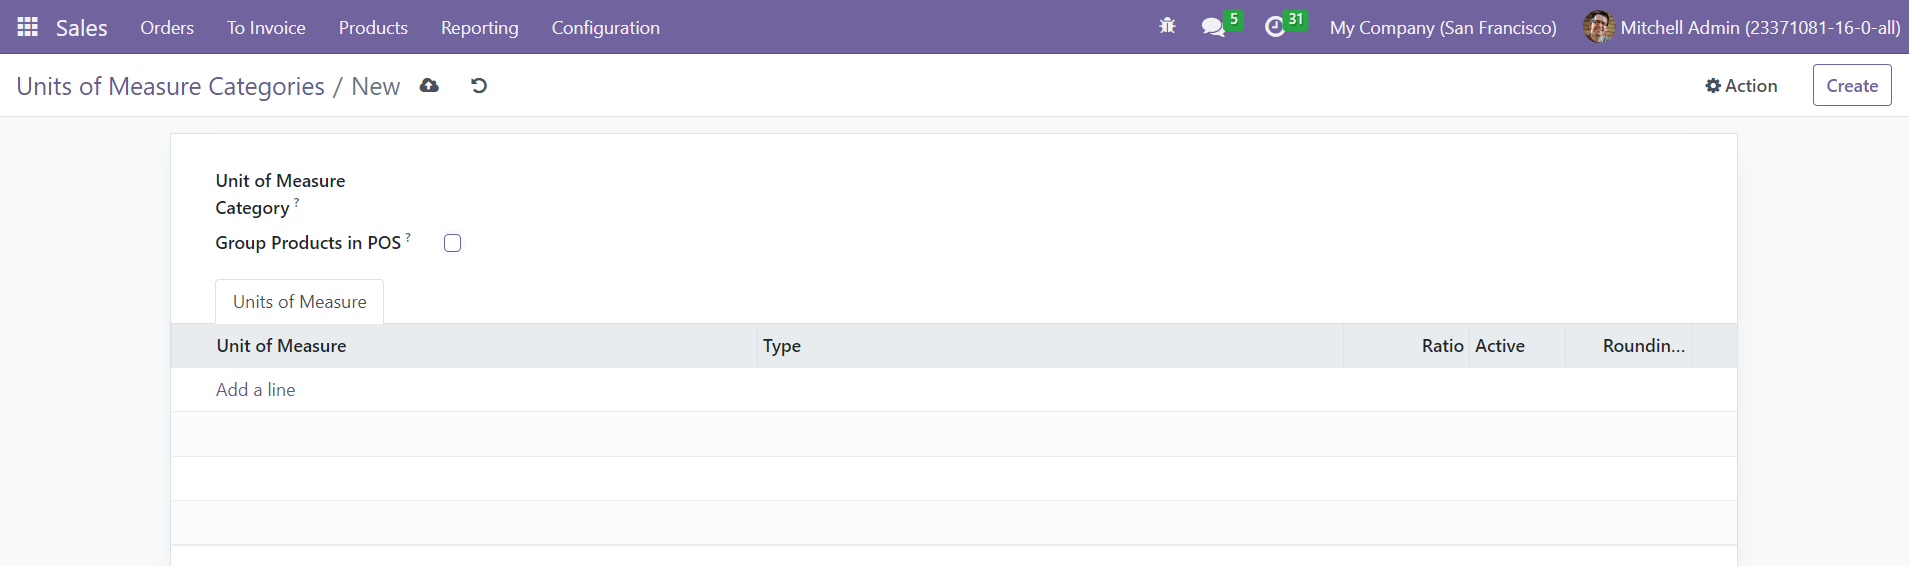Open the activities clock icon
Viewport: 1909px width, 566px height.
1275,27
